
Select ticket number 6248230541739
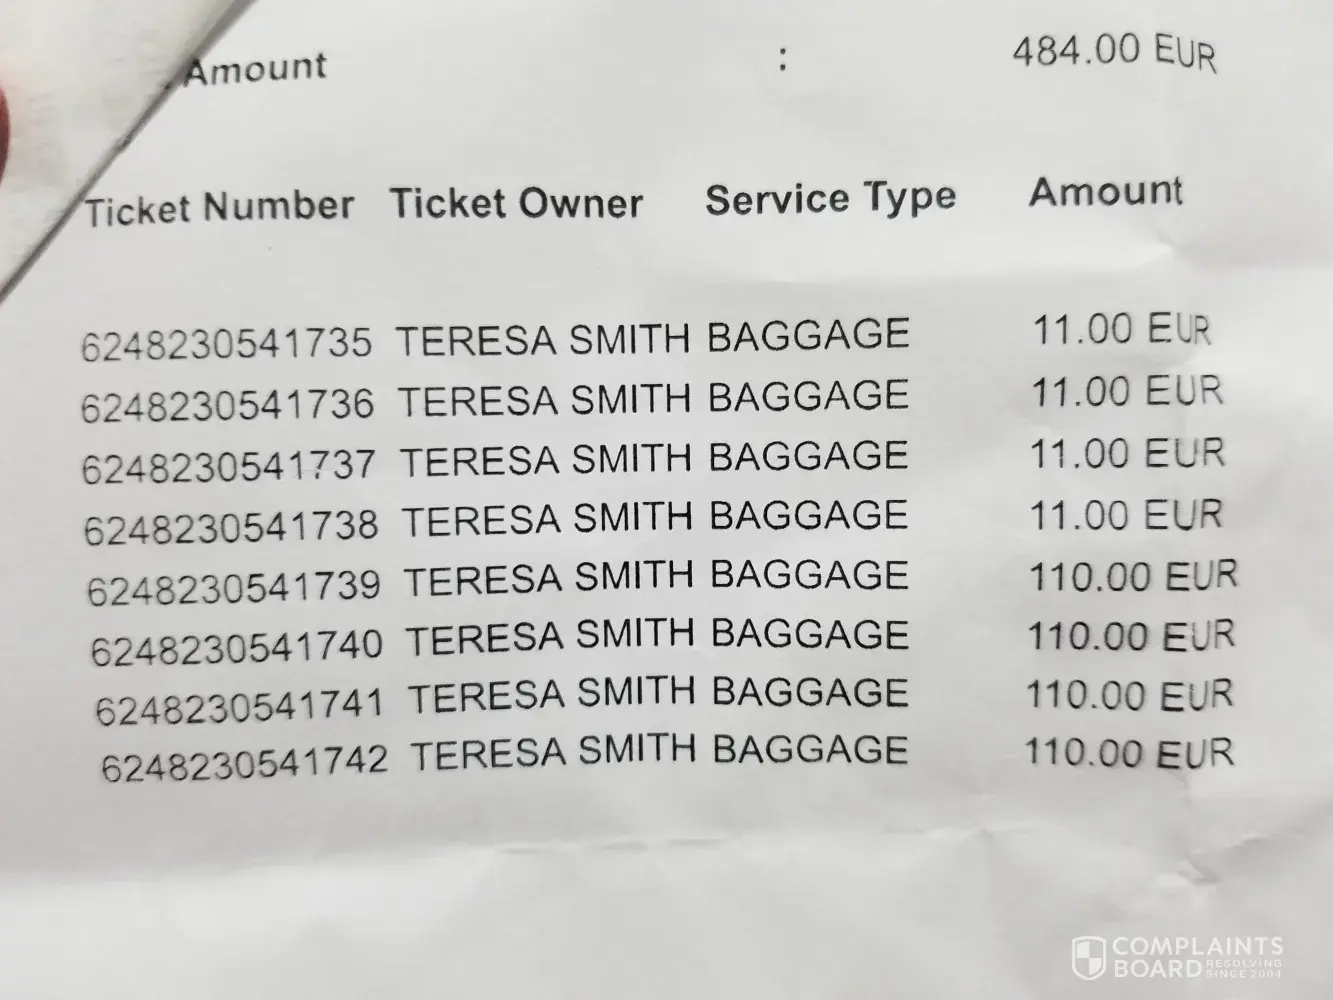pyautogui.click(x=233, y=587)
